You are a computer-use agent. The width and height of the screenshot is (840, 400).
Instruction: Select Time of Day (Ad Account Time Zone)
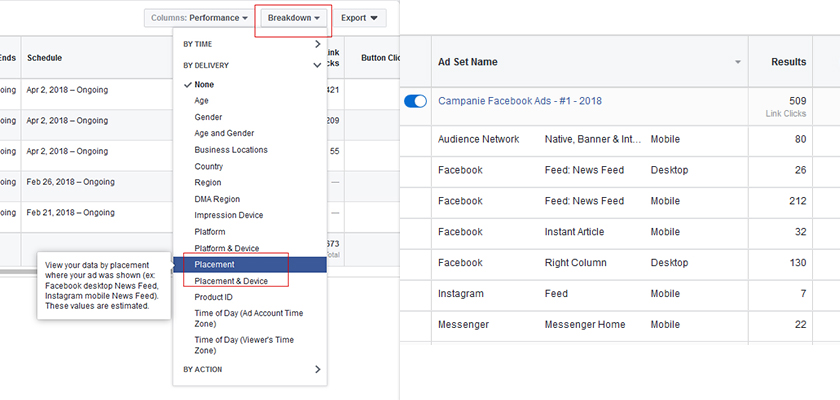click(250, 319)
